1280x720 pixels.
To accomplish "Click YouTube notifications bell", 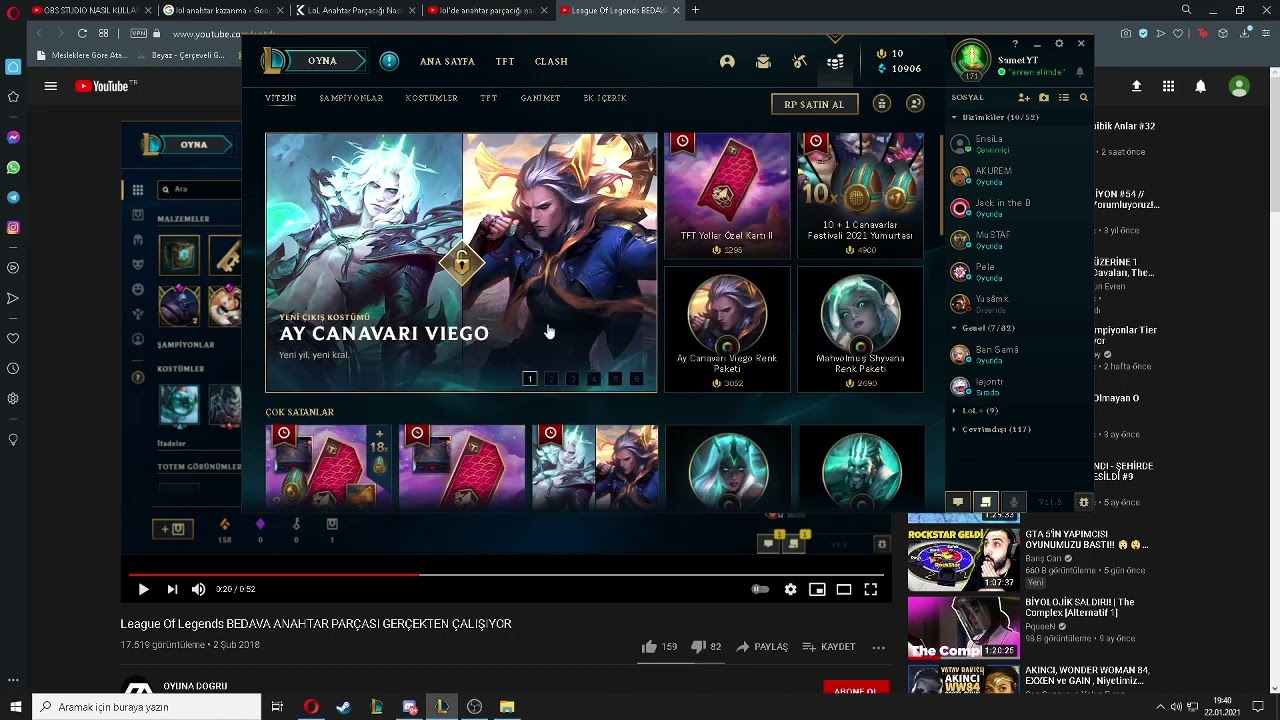I will tap(1200, 86).
